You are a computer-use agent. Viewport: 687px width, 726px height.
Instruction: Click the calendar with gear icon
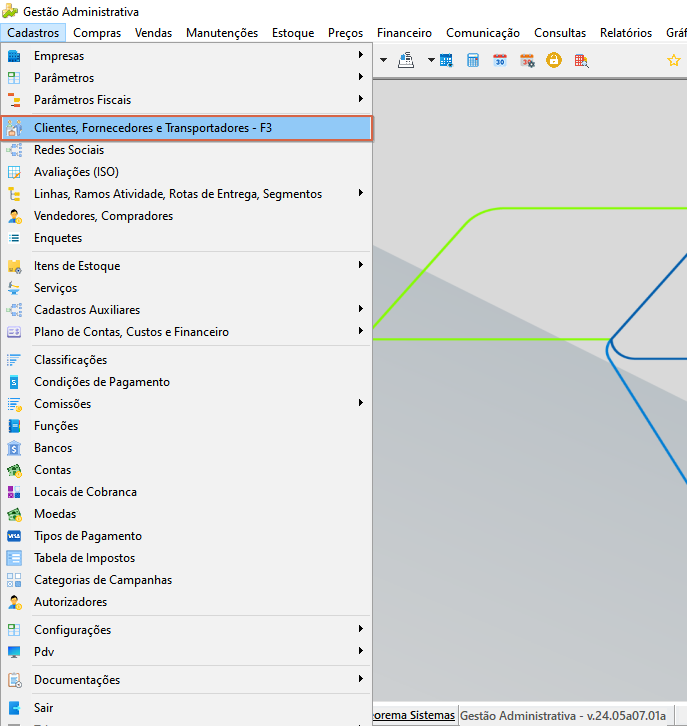click(x=527, y=60)
